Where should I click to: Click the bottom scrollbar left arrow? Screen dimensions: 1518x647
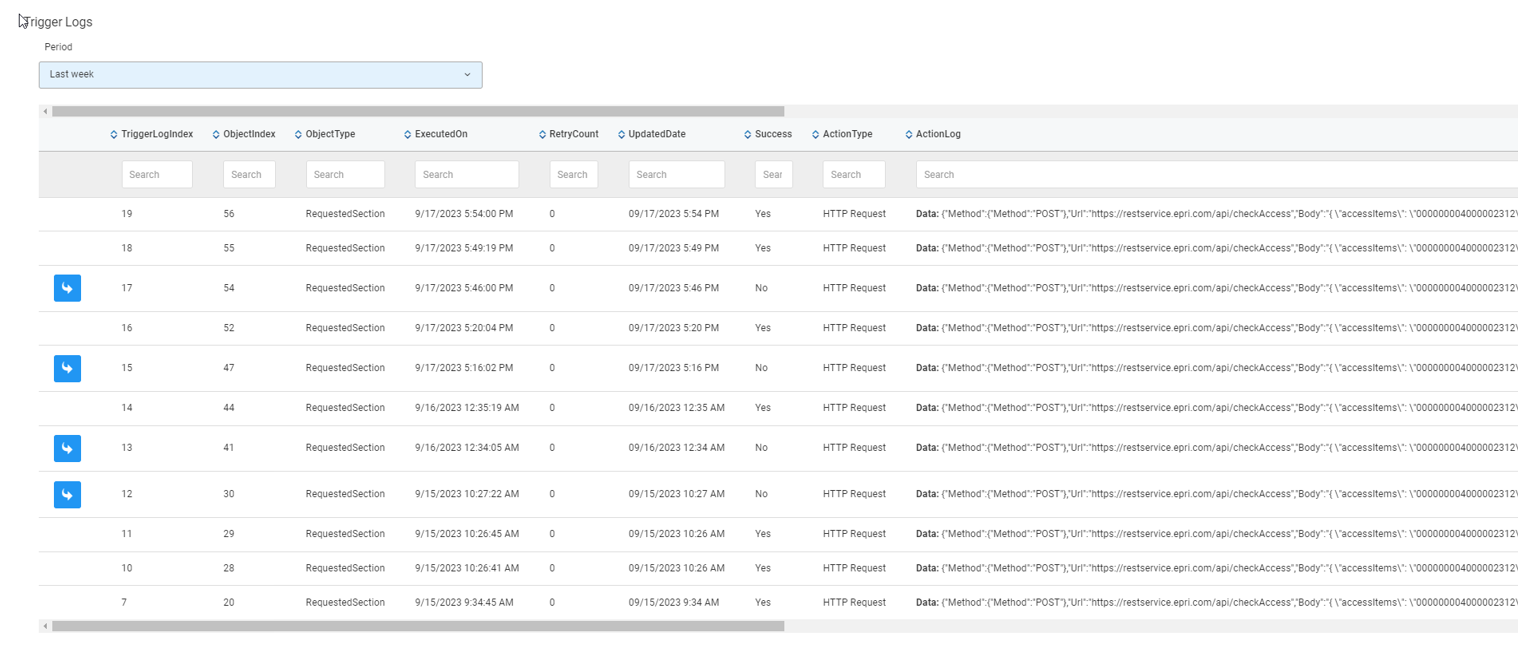pyautogui.click(x=45, y=626)
